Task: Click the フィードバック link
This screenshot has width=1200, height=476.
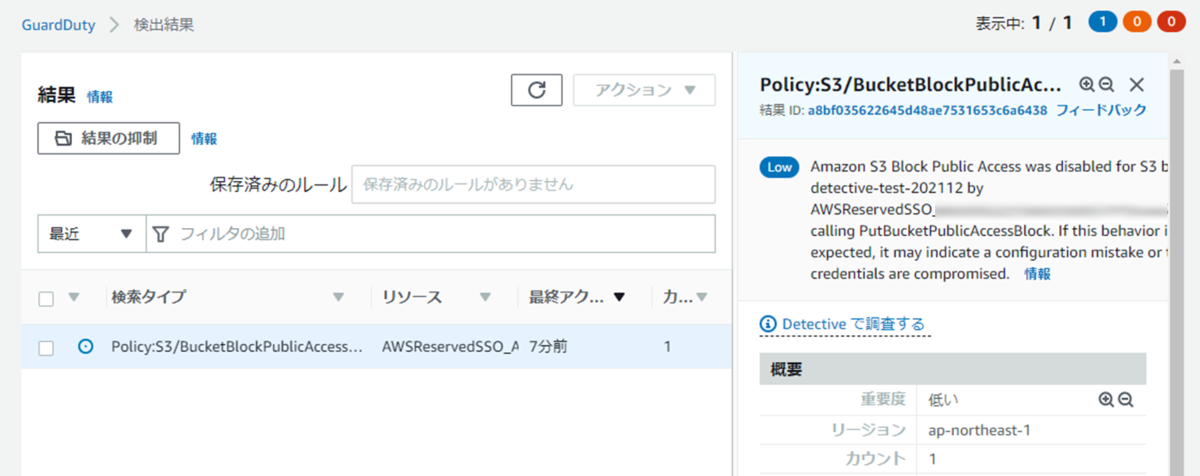Action: [x=1101, y=110]
